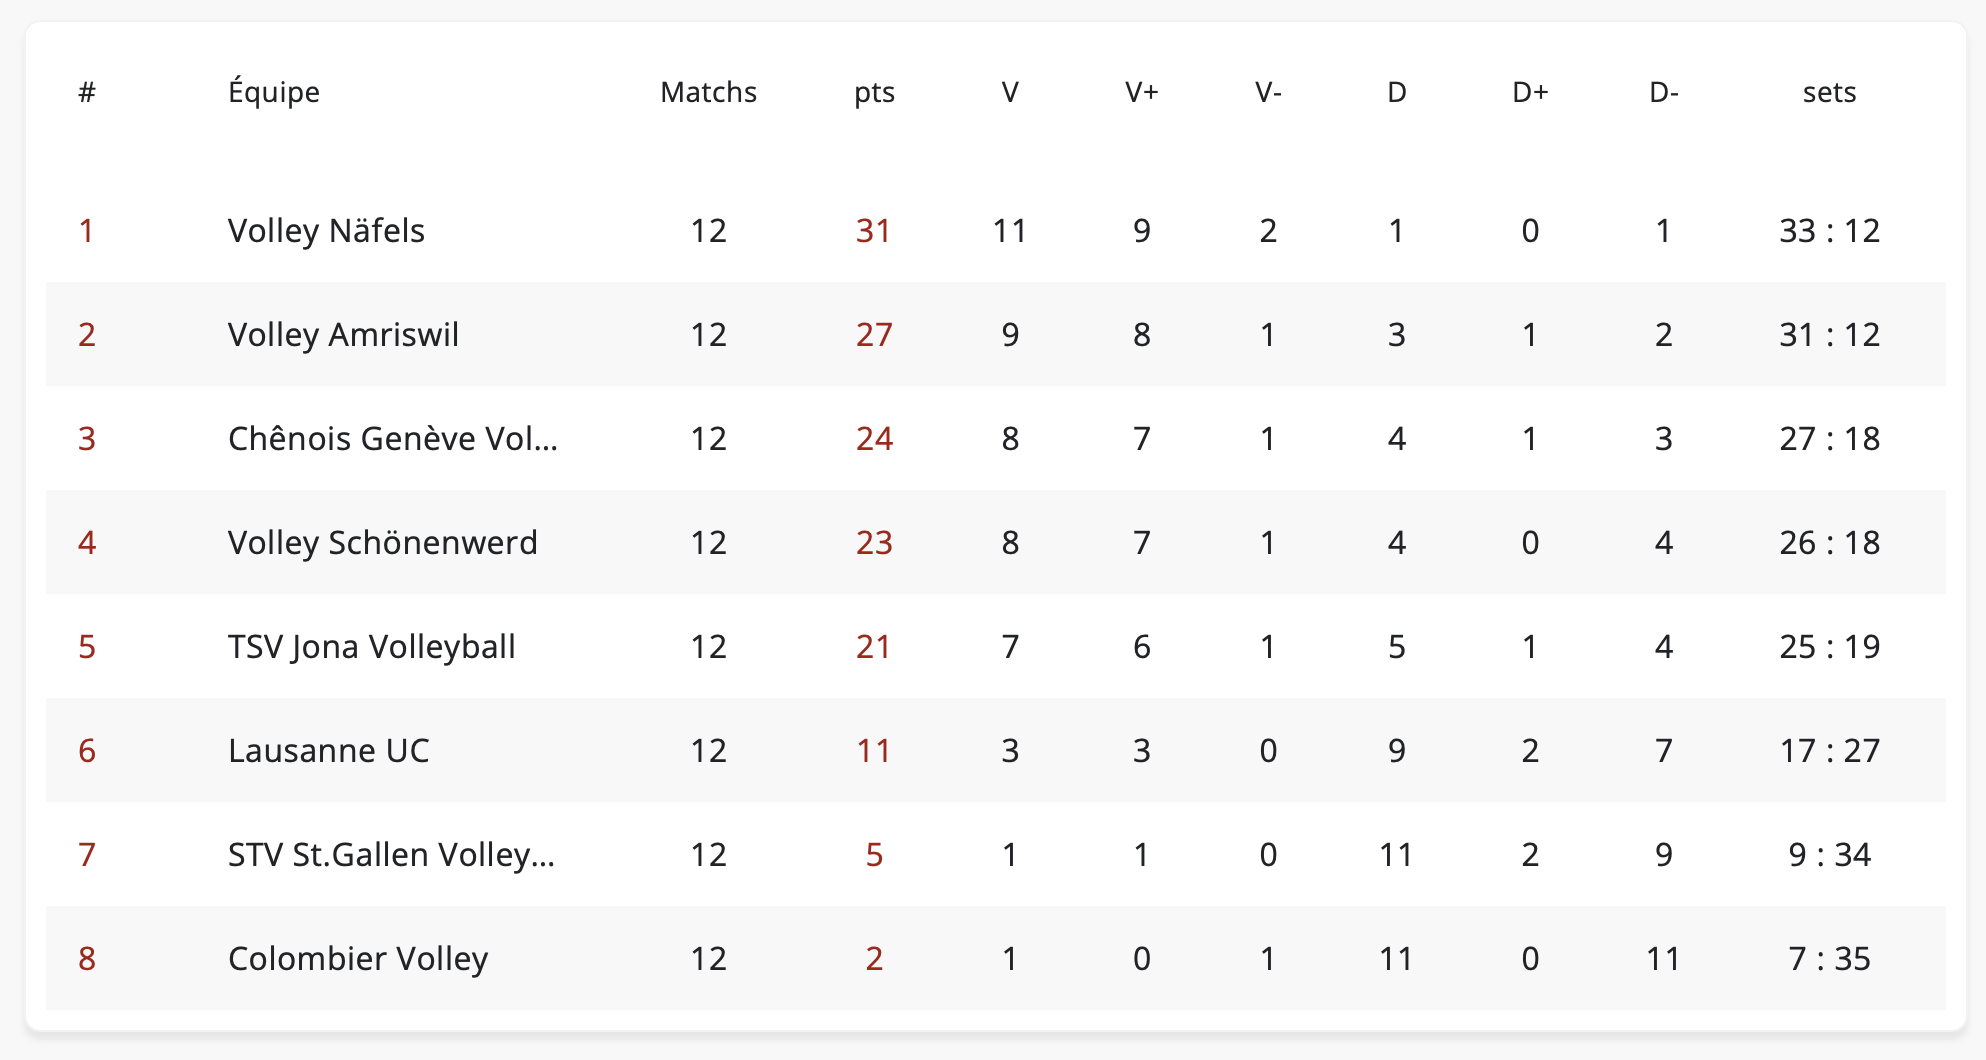Click the Équipe column header
This screenshot has width=1986, height=1060.
pyautogui.click(x=273, y=92)
